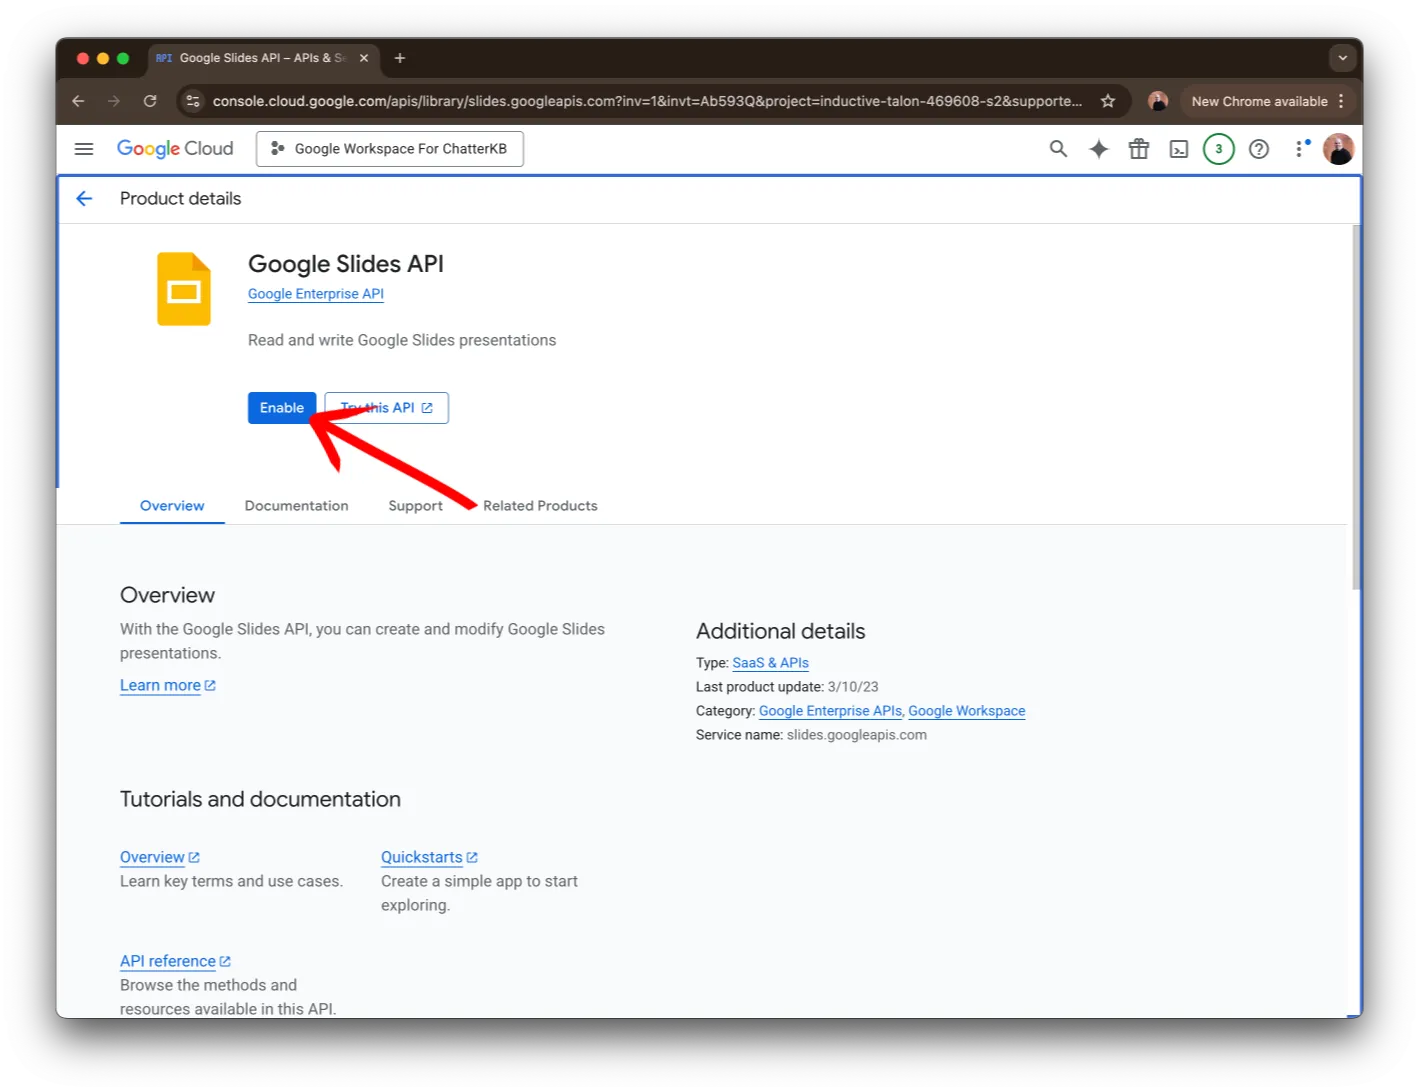
Task: Open the tutorials Overview link
Action: pyautogui.click(x=159, y=858)
